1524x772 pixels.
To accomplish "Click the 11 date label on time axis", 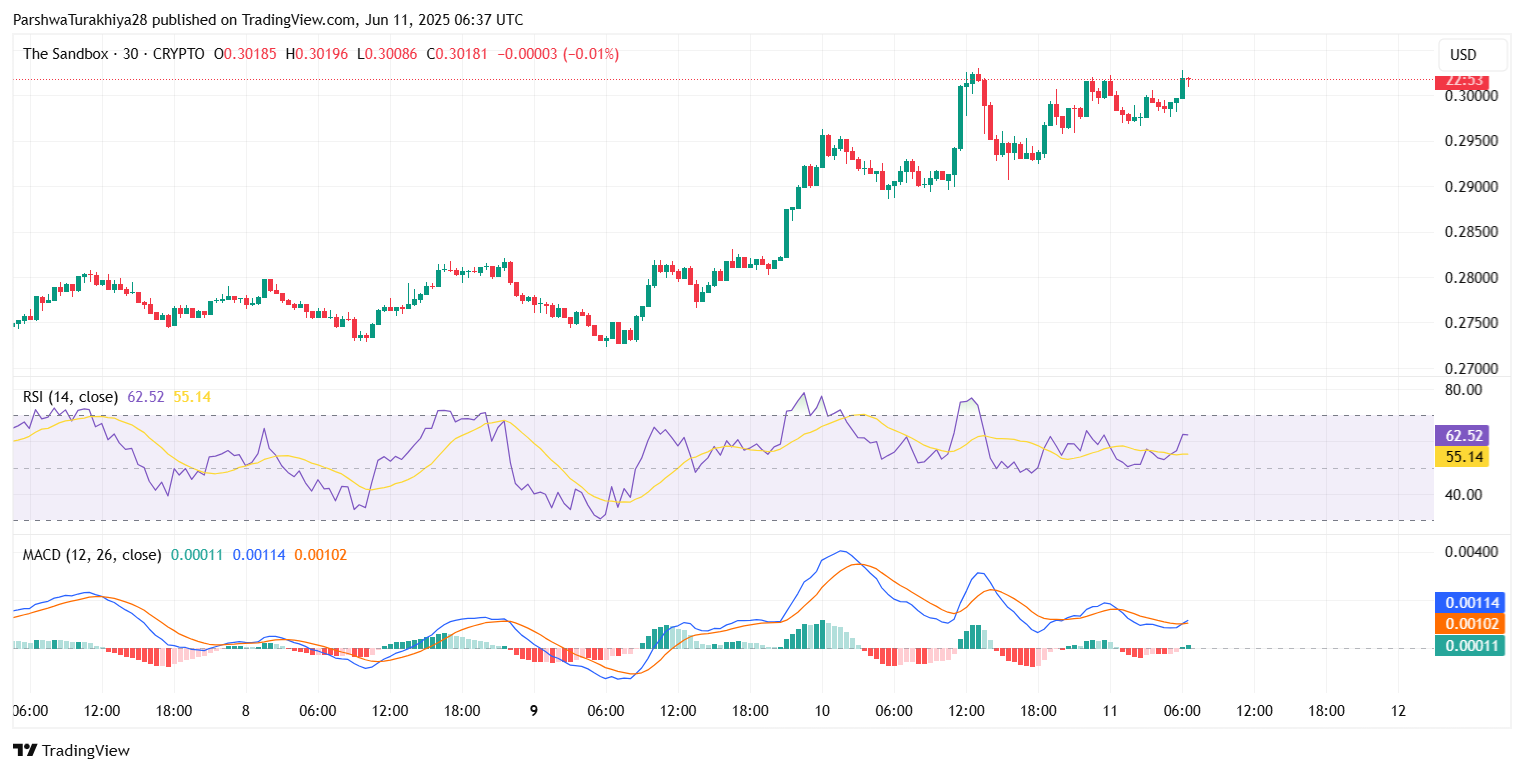I will (1110, 711).
